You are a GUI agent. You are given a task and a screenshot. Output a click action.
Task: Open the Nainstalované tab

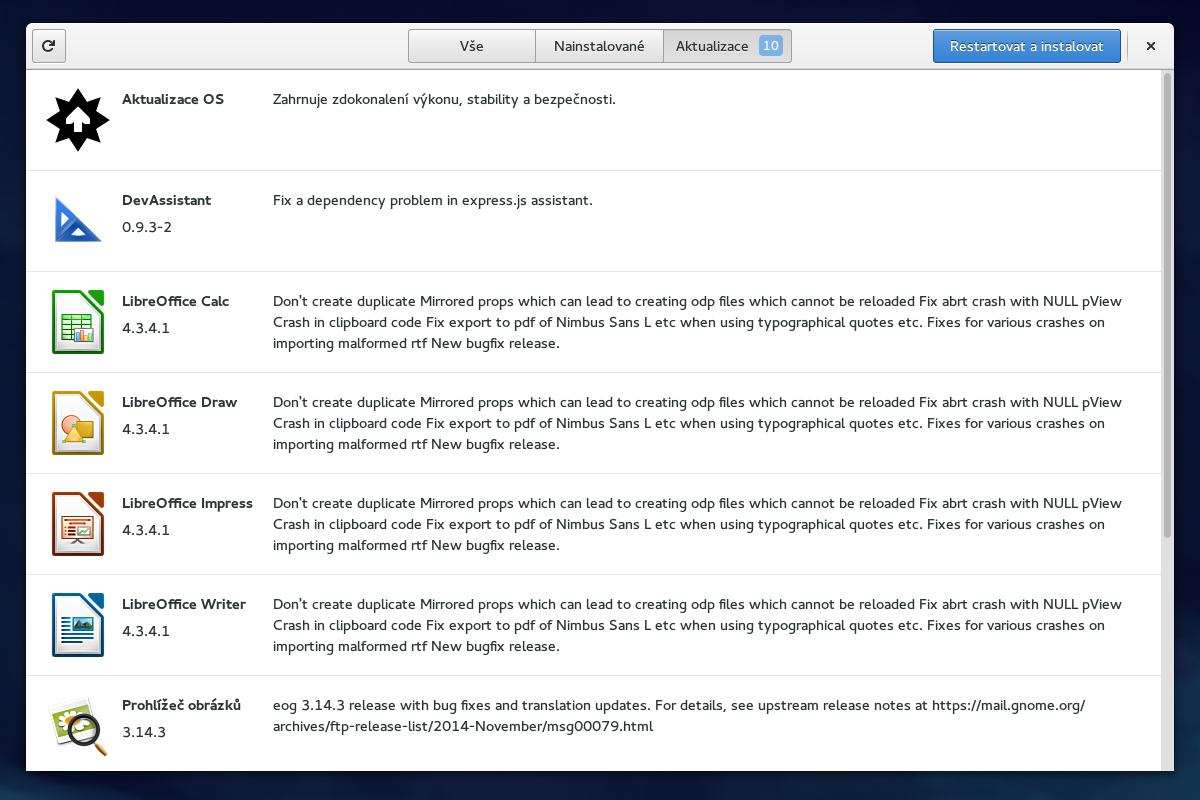pos(599,46)
